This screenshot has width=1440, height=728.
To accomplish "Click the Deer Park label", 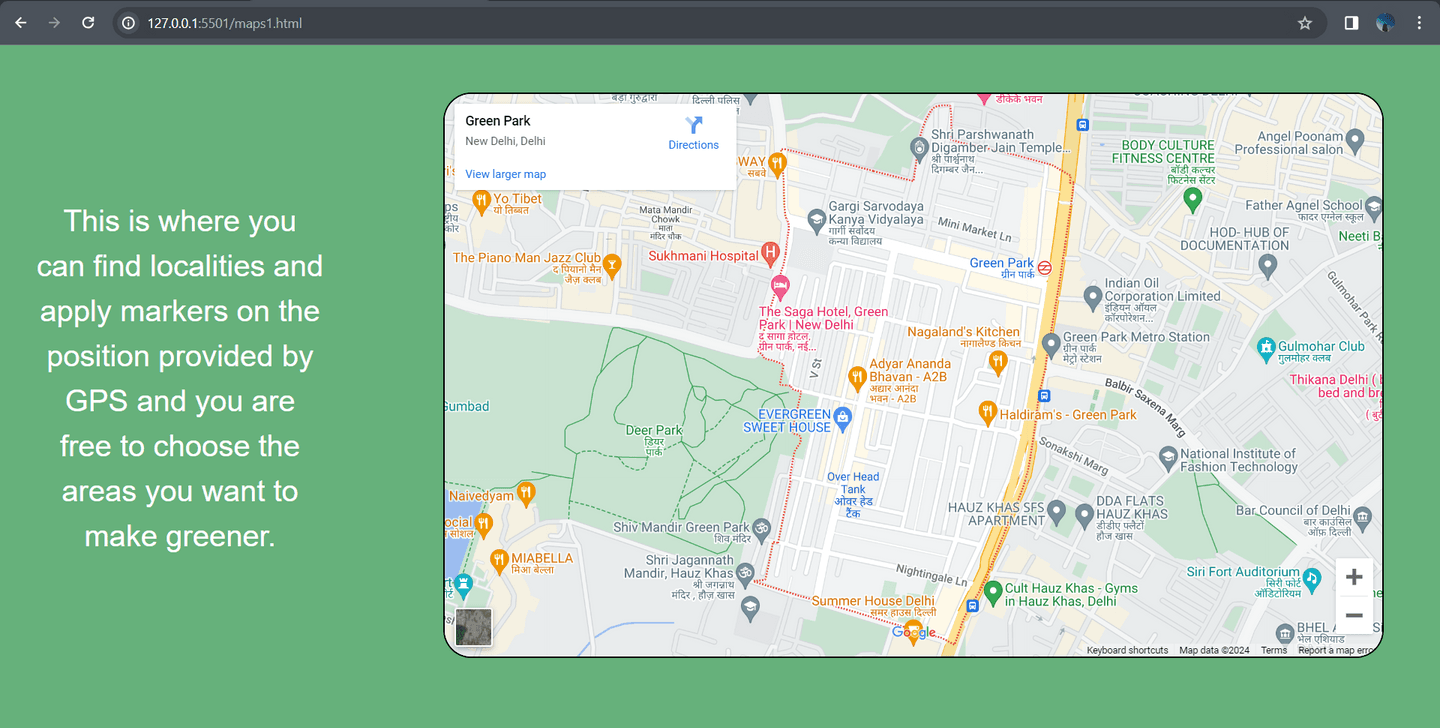I will click(x=654, y=440).
